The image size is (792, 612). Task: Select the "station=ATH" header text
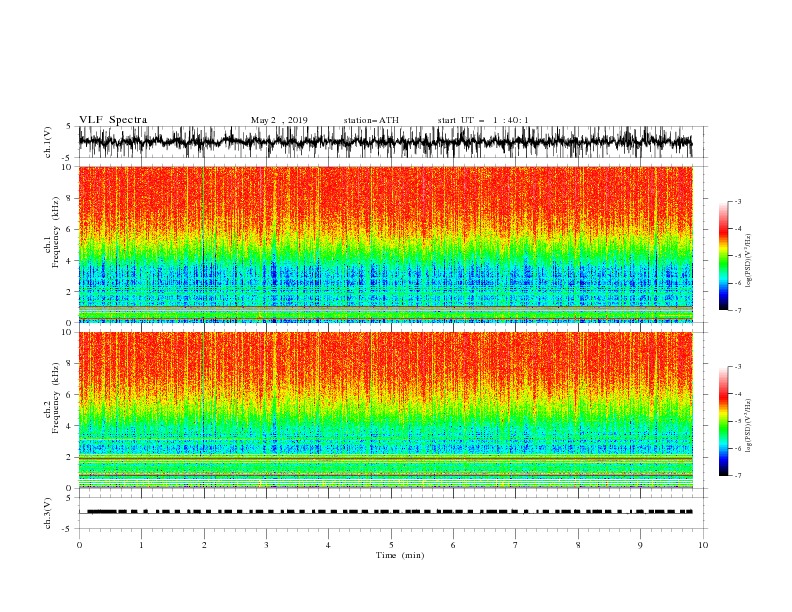[371, 120]
